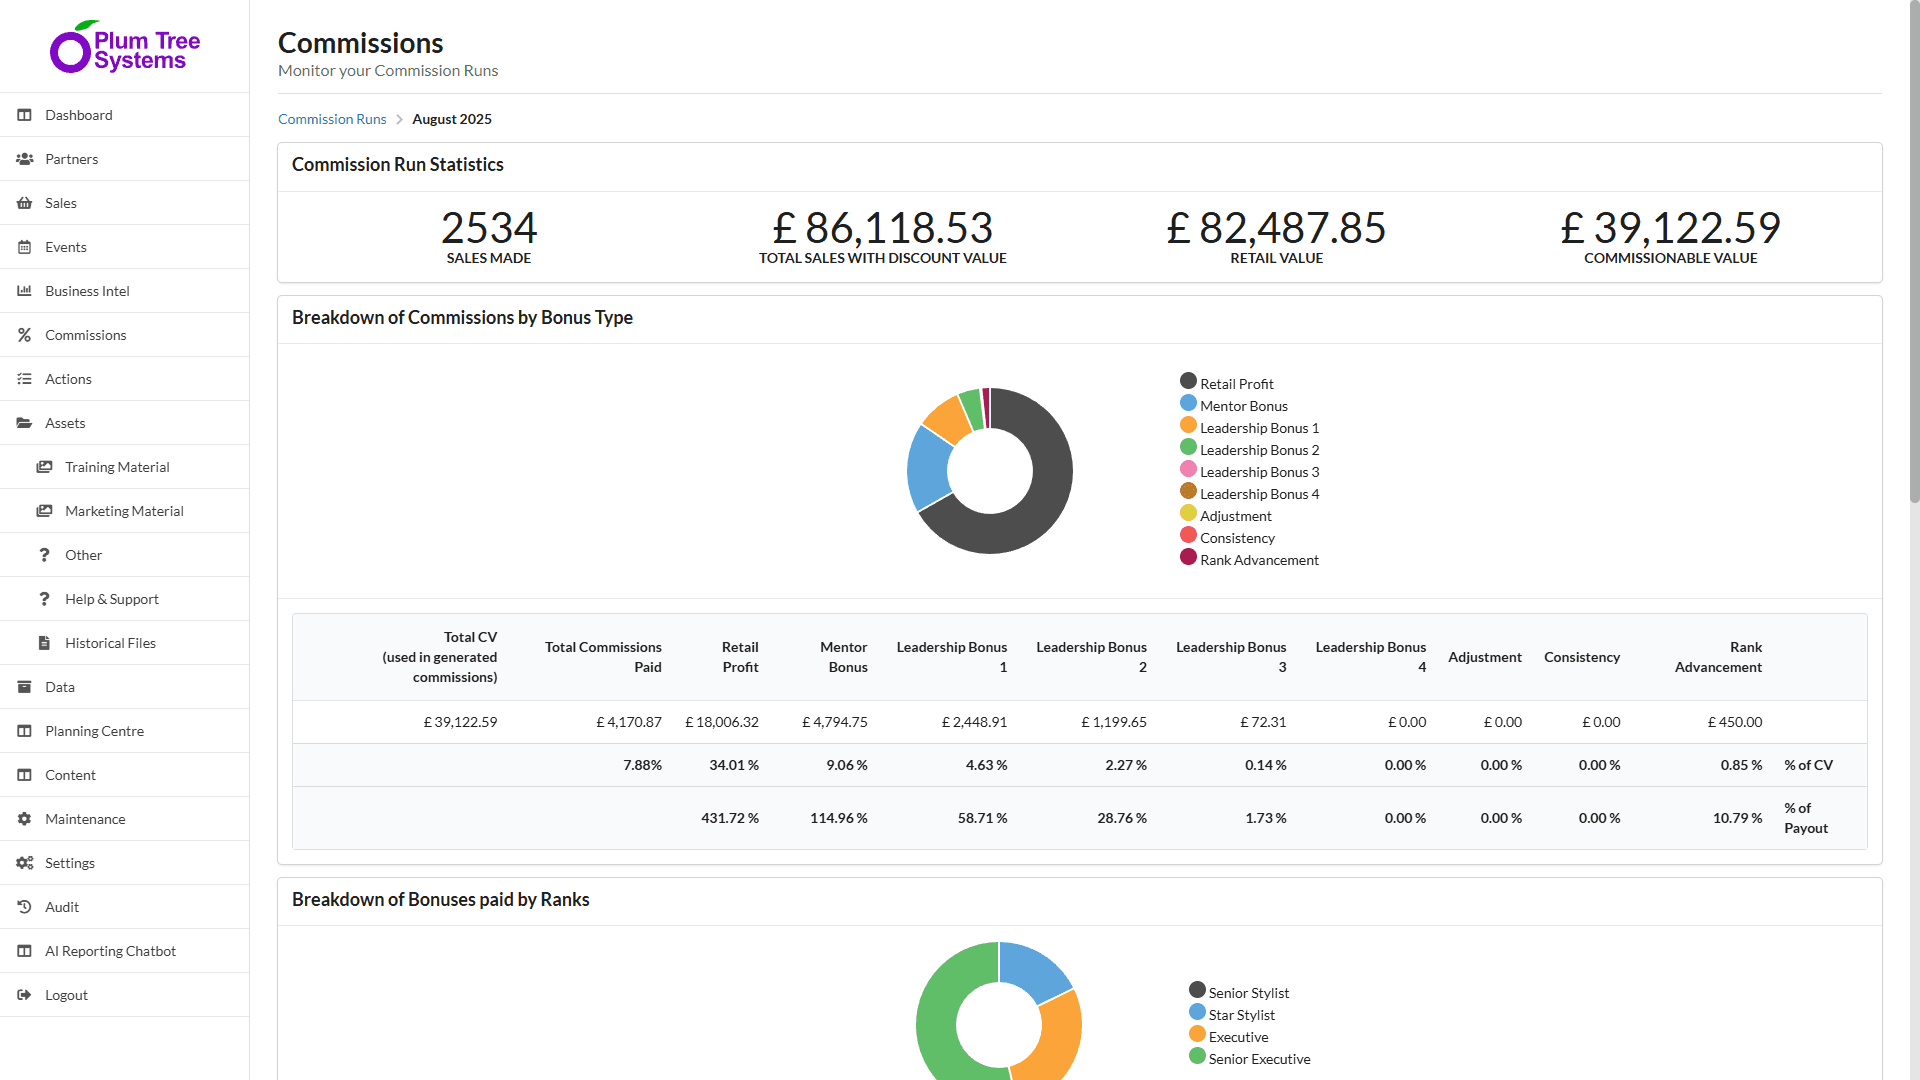Click the Actions sliders icon

click(x=24, y=378)
